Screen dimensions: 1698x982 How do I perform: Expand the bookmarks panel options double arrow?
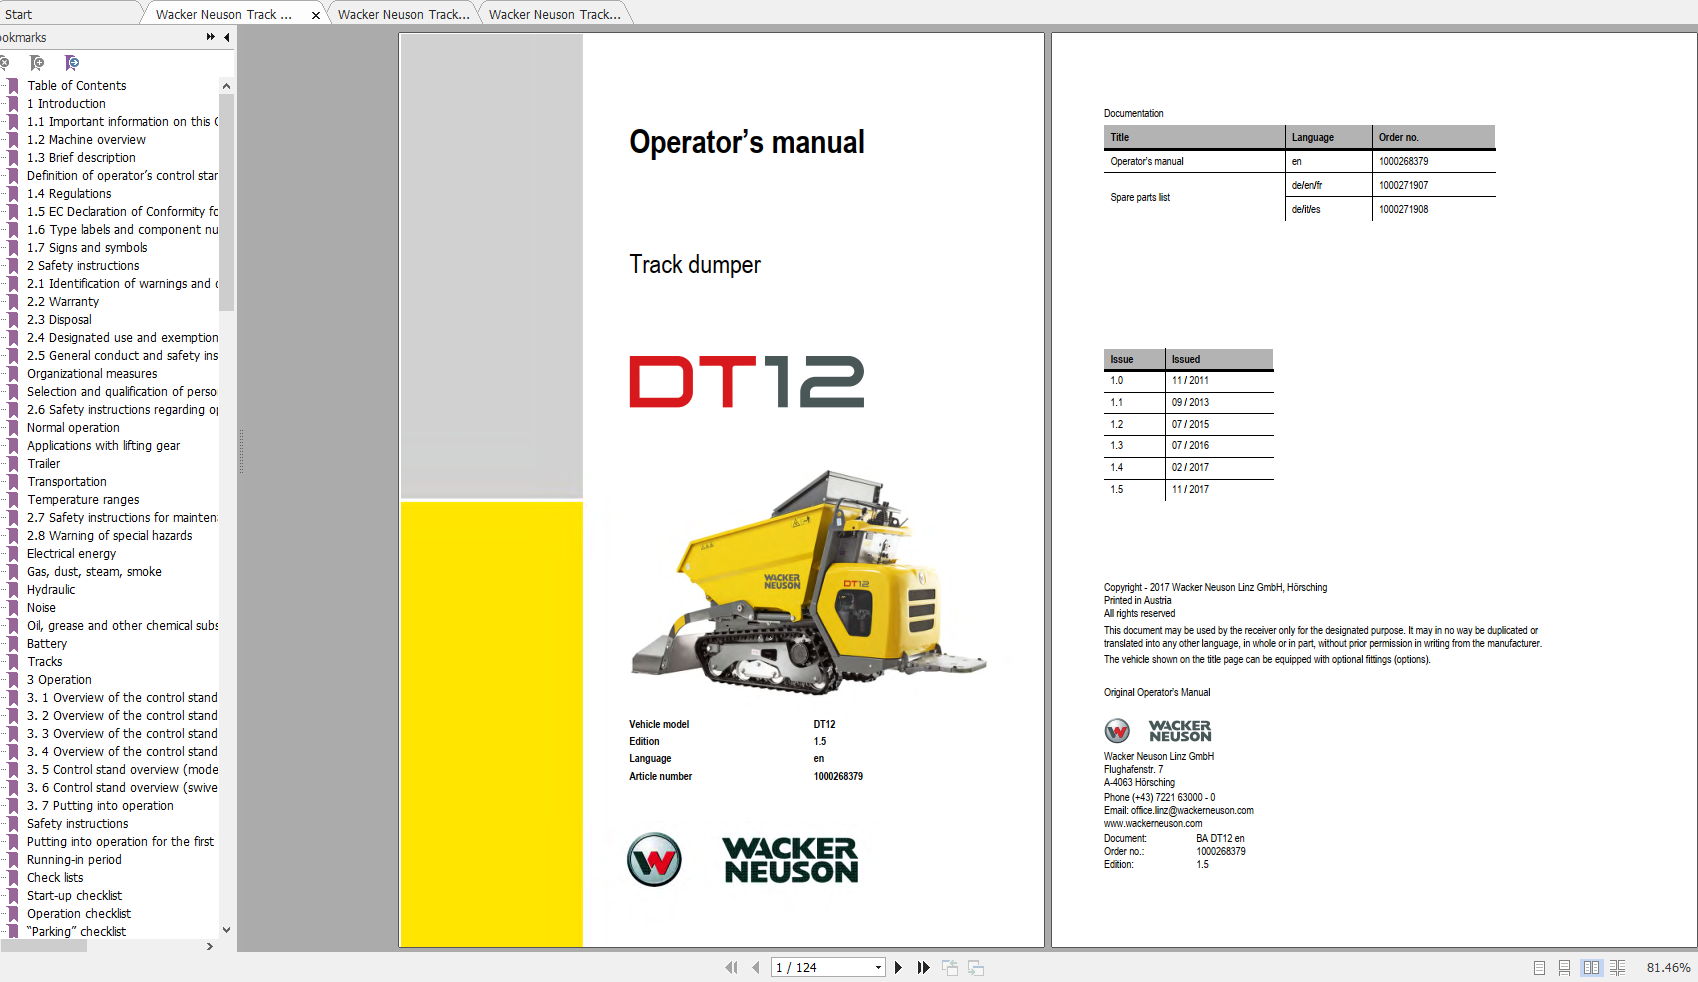pos(211,37)
